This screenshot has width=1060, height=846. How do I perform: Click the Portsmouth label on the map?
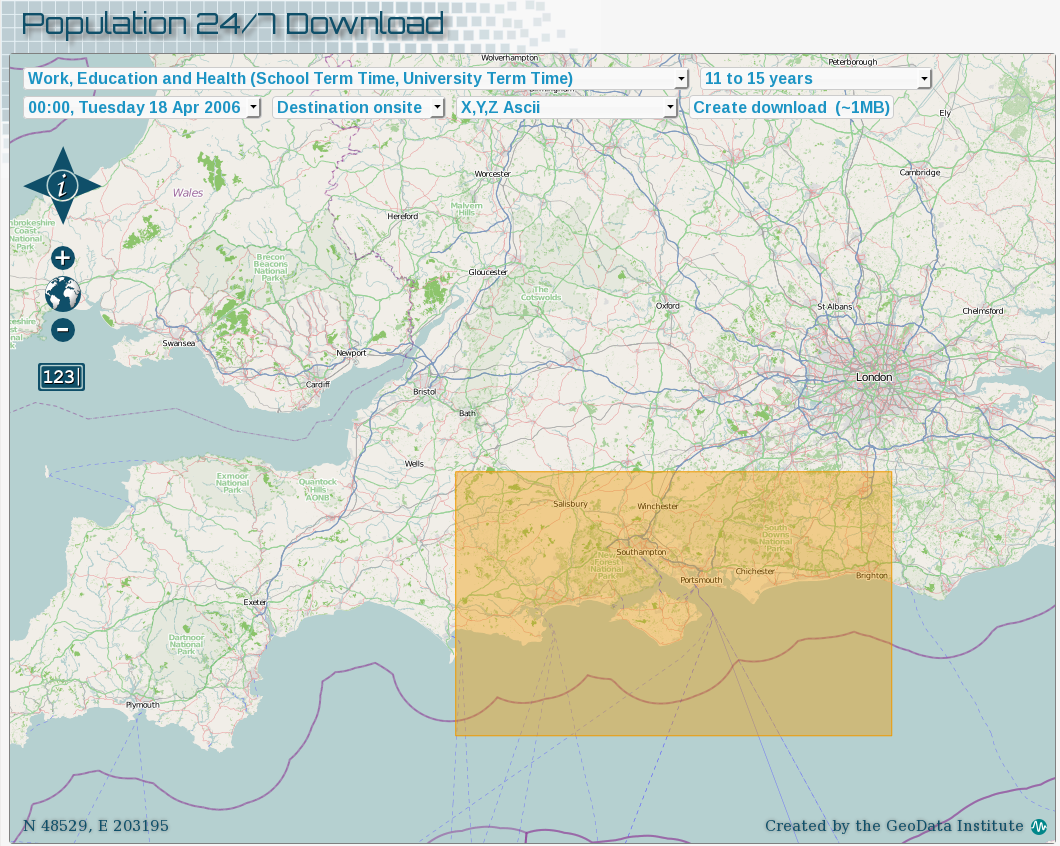pyautogui.click(x=701, y=580)
